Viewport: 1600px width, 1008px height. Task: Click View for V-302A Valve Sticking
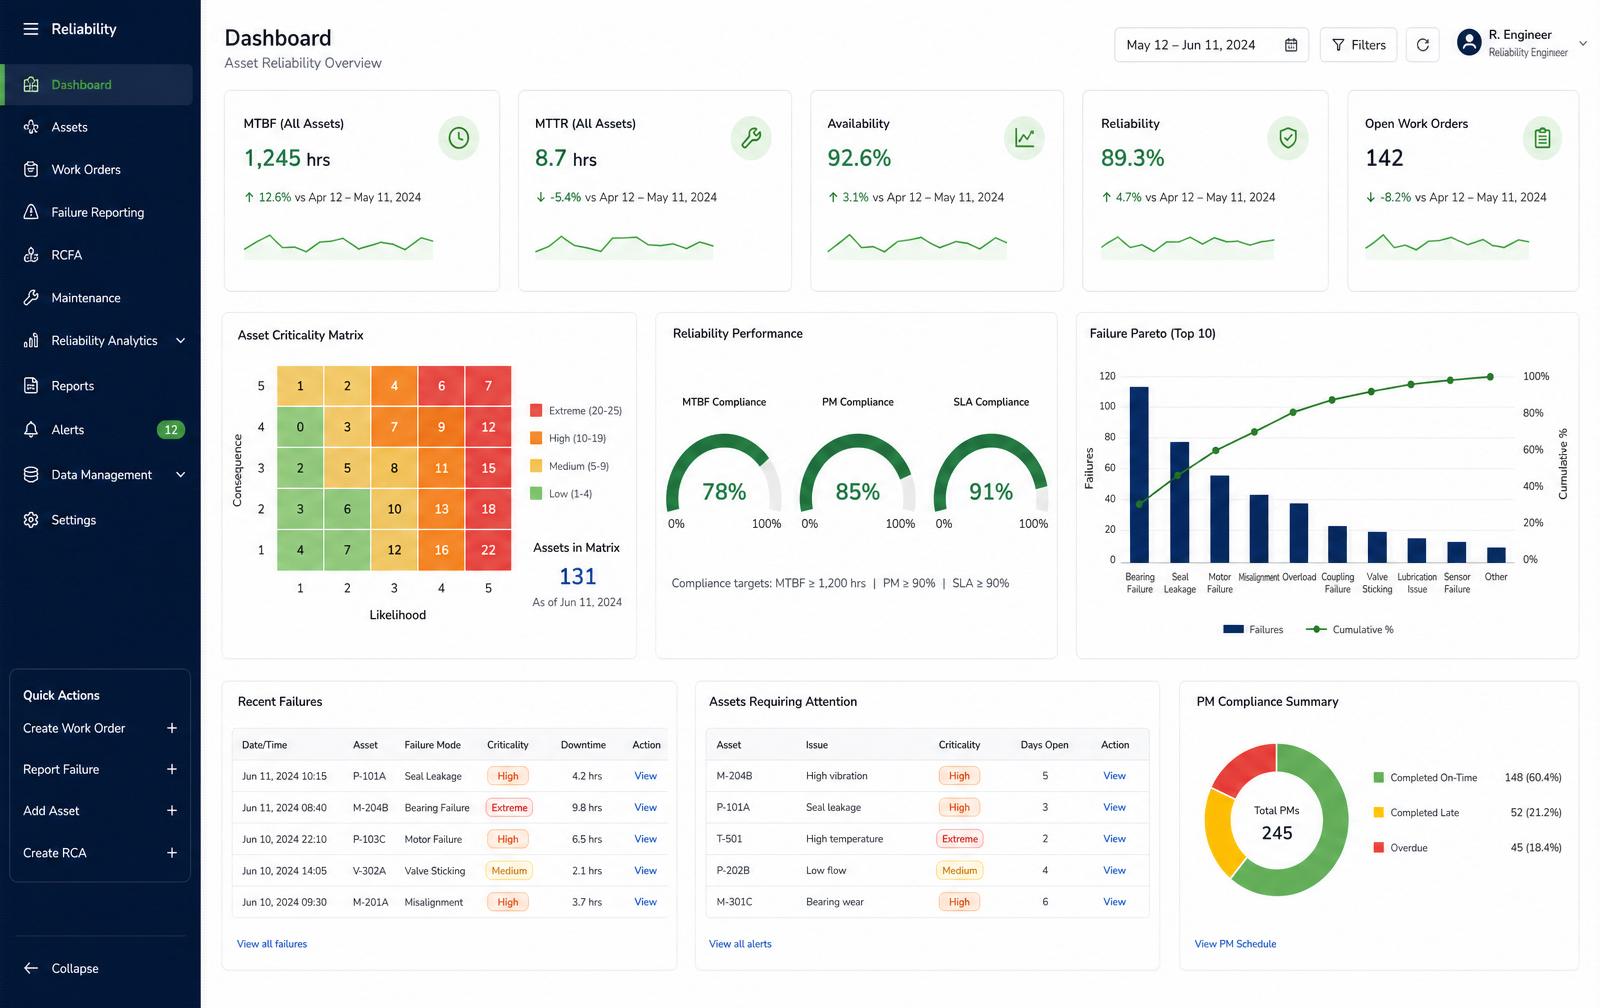tap(645, 871)
